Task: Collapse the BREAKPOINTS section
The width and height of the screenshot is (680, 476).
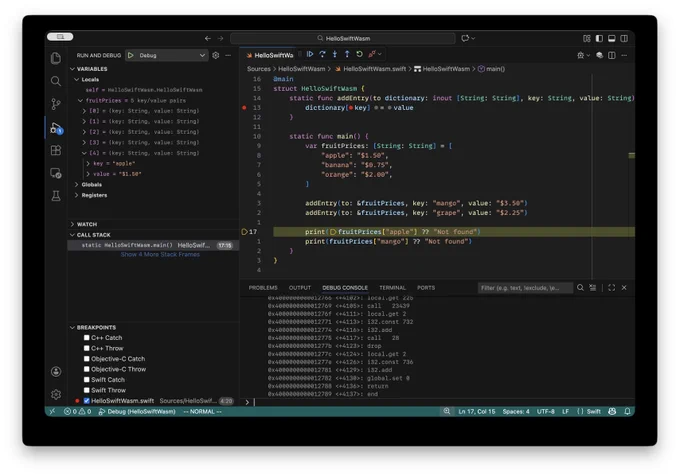Action: (72, 327)
